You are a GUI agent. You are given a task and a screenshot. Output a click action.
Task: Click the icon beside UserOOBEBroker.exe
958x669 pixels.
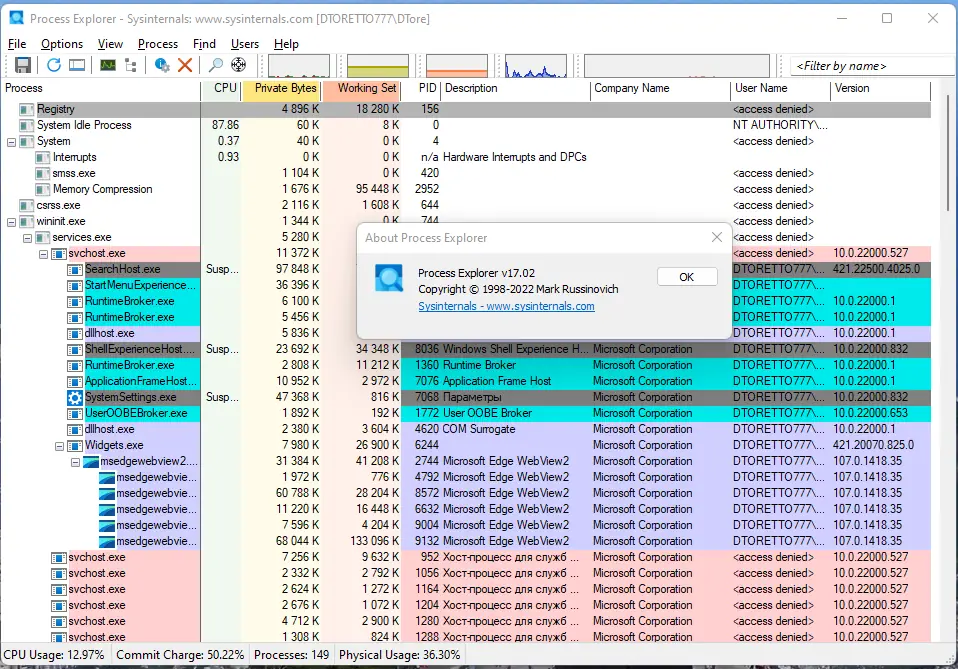pyautogui.click(x=75, y=414)
